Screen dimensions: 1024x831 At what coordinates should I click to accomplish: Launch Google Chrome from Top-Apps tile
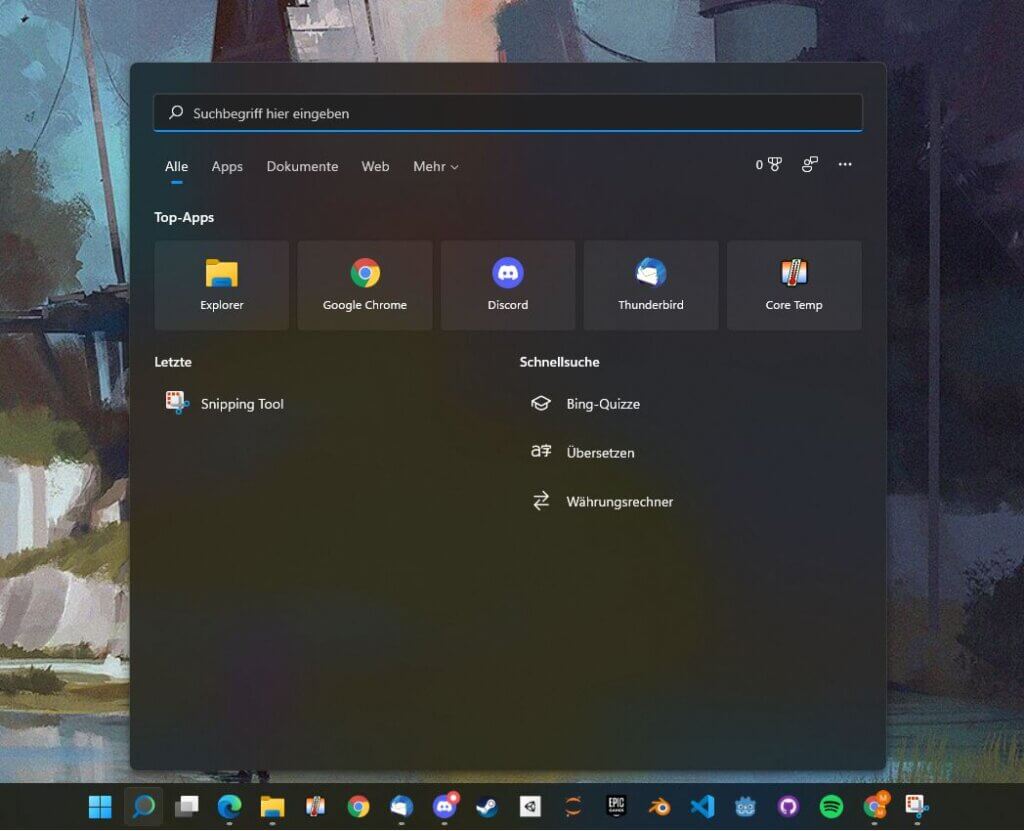tap(365, 285)
